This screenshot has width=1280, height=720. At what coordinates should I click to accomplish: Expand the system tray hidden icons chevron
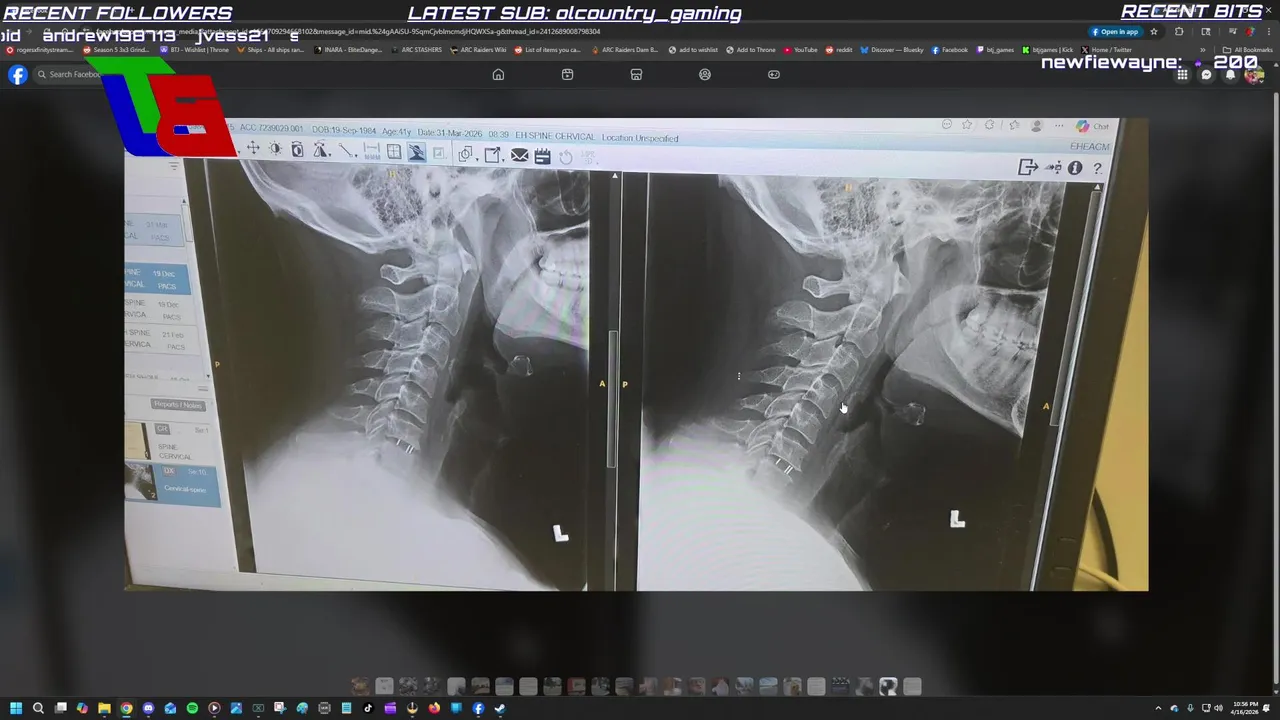(x=1158, y=708)
